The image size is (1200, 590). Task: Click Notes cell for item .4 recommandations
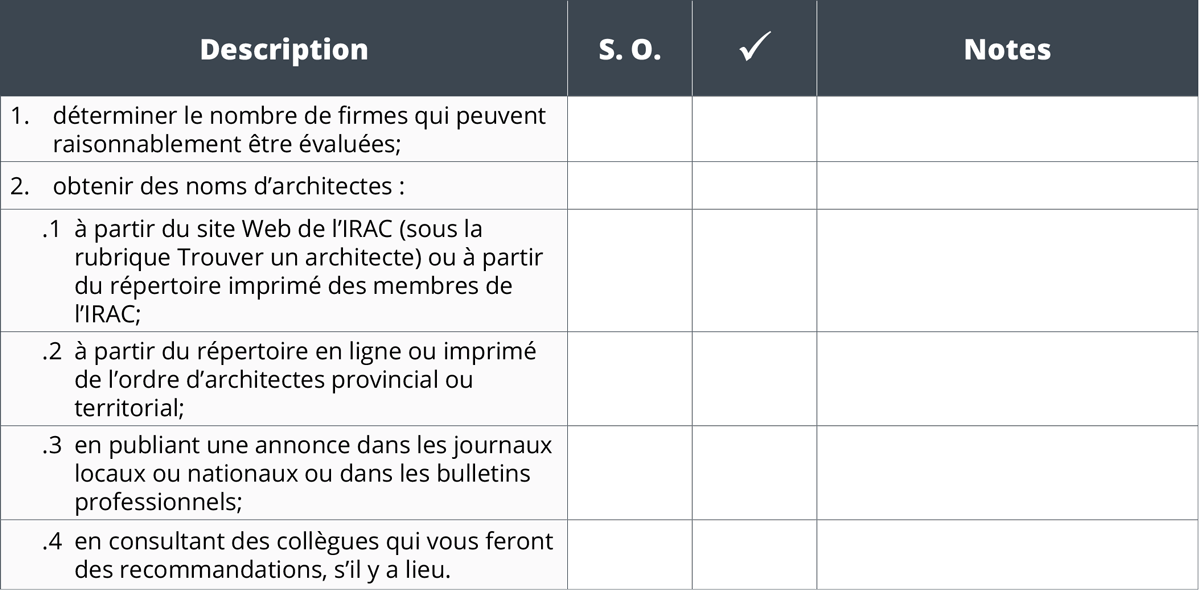coord(1008,555)
